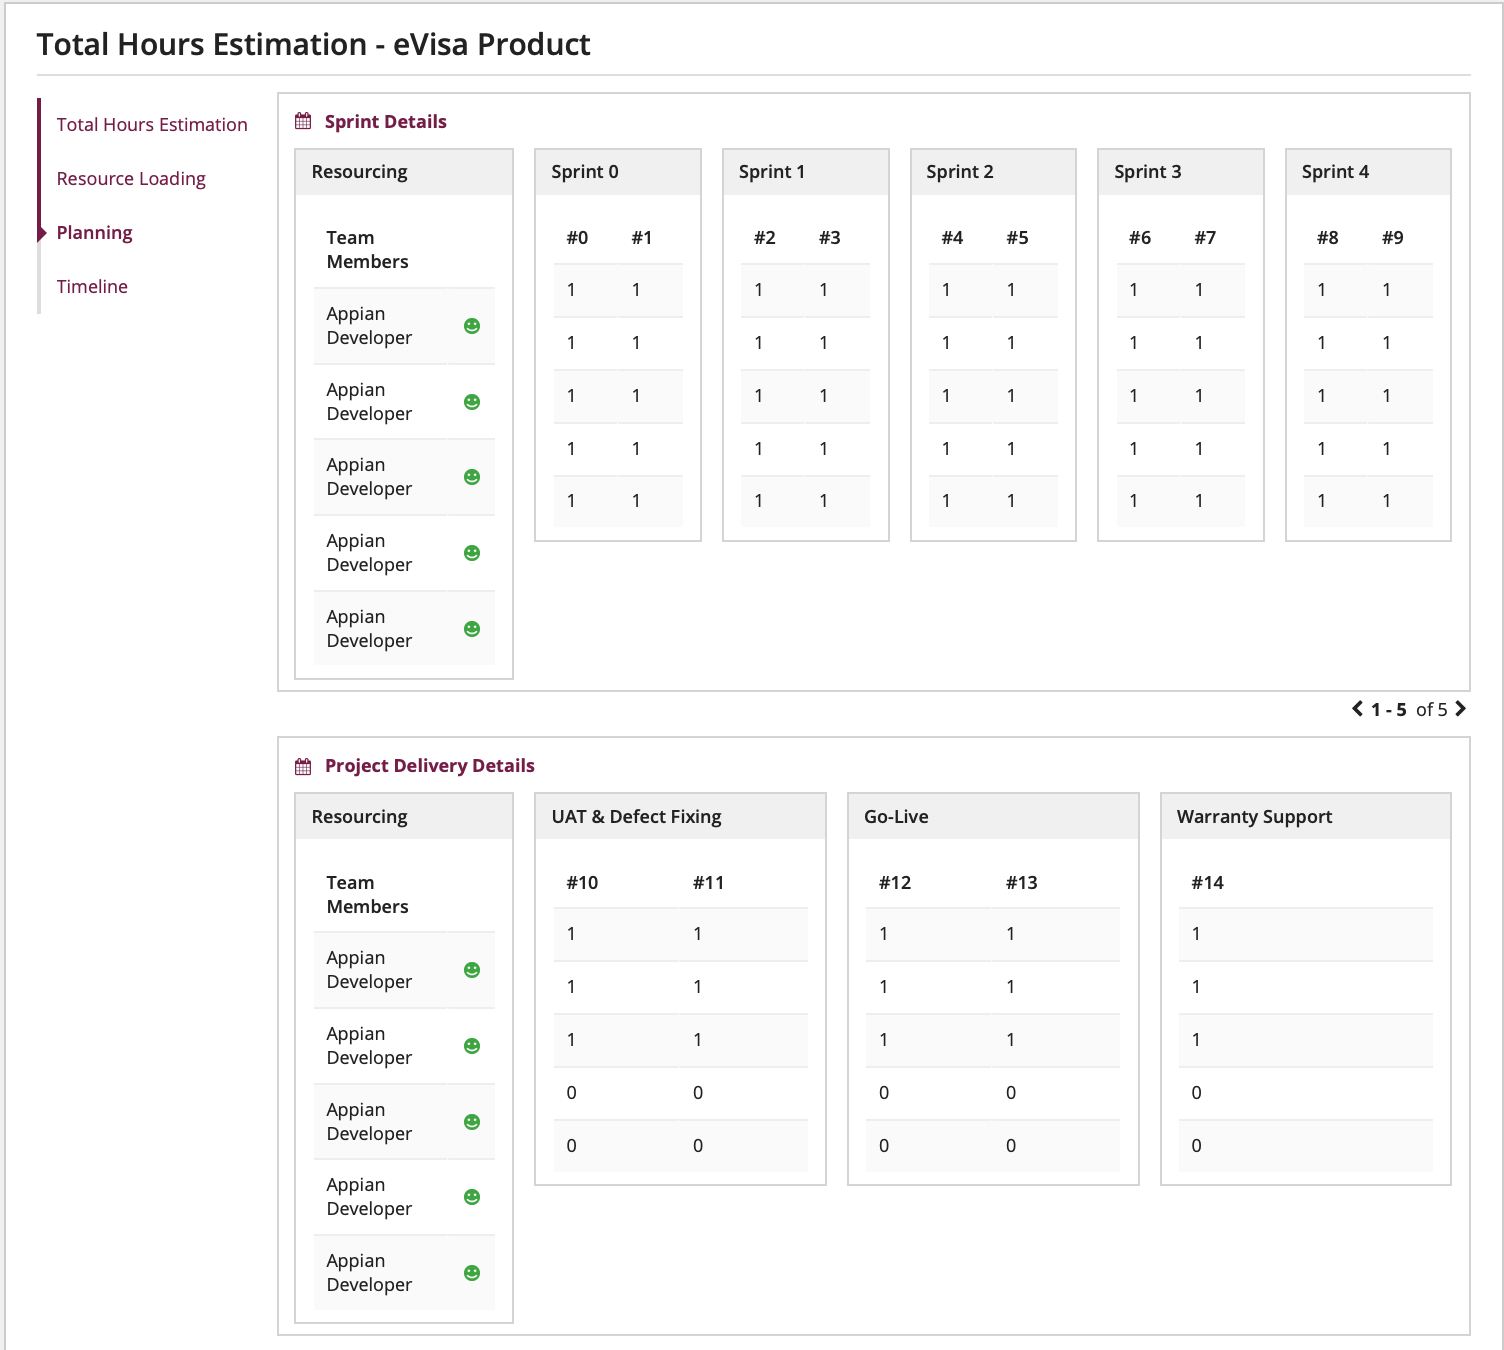Click the #7 column header
1504x1350 pixels.
[1205, 238]
